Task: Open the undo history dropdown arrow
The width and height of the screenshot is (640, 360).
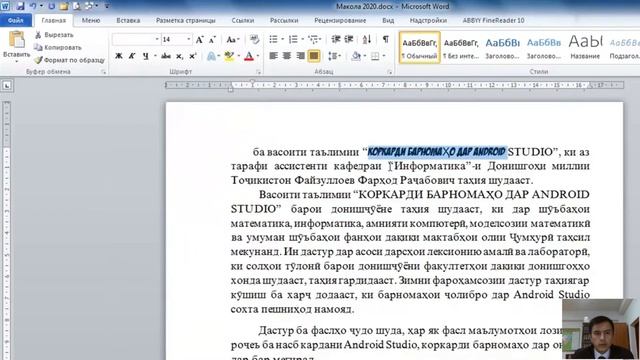Action: [x=41, y=6]
